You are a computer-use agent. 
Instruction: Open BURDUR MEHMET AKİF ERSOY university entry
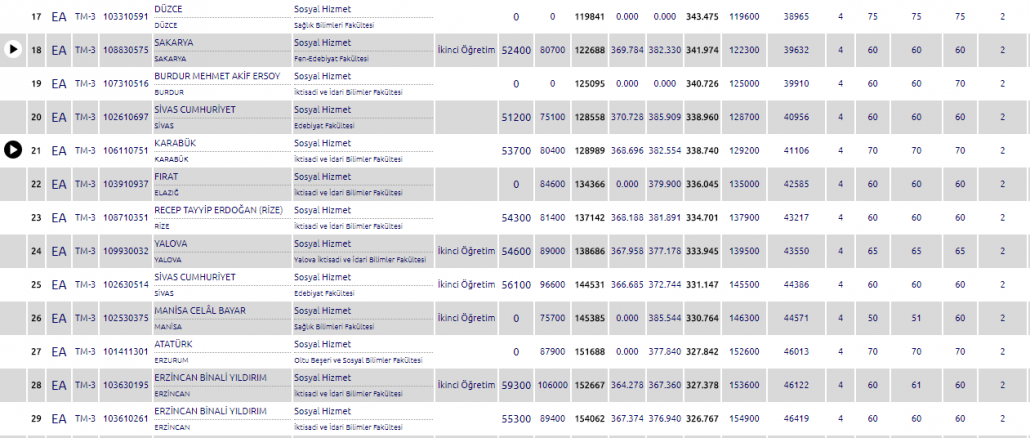pyautogui.click(x=214, y=76)
